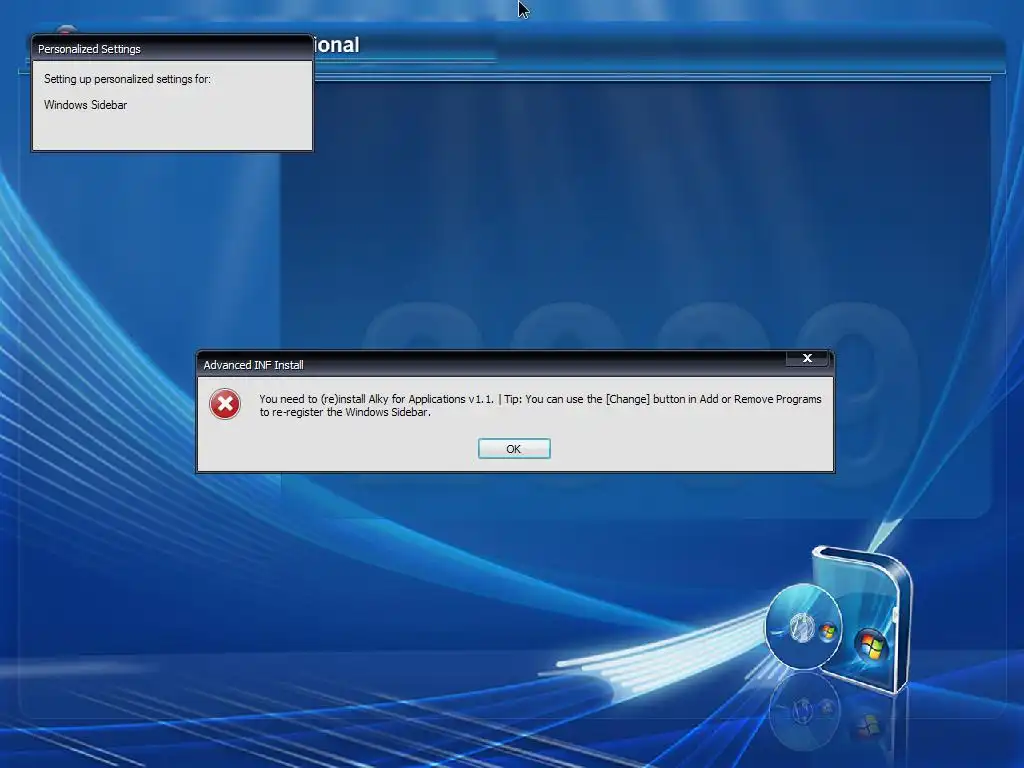
Task: Click the Personalized Settings title bar
Action: pos(172,49)
